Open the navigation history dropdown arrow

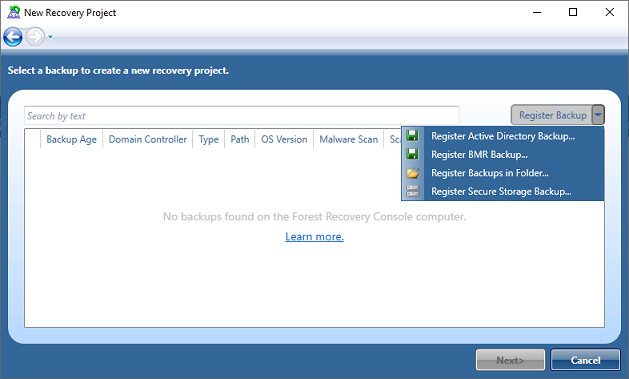pyautogui.click(x=51, y=37)
